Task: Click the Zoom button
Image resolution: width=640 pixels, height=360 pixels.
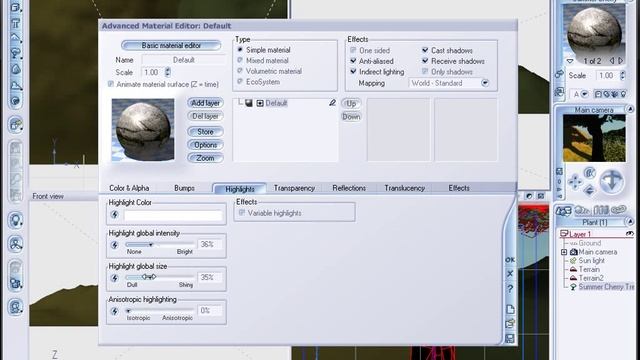Action: [205, 158]
